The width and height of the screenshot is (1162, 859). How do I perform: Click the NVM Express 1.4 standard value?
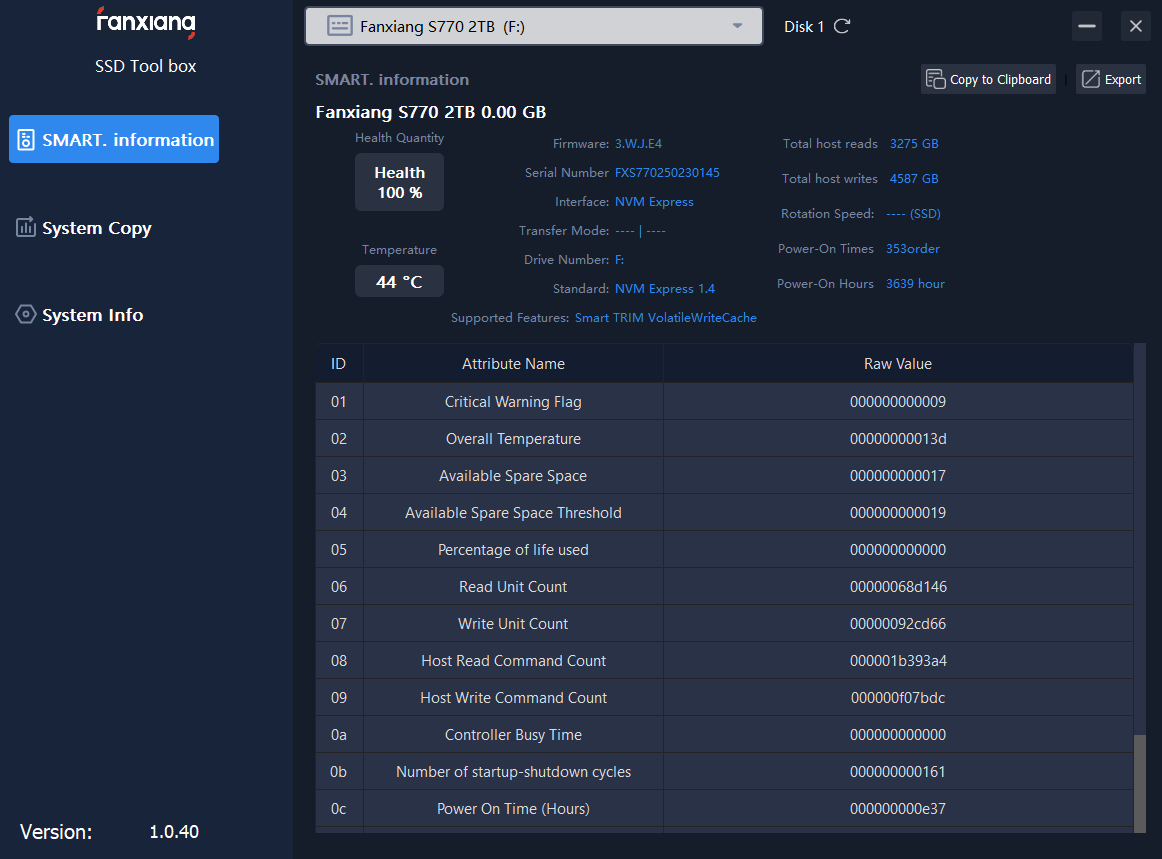click(x=665, y=289)
